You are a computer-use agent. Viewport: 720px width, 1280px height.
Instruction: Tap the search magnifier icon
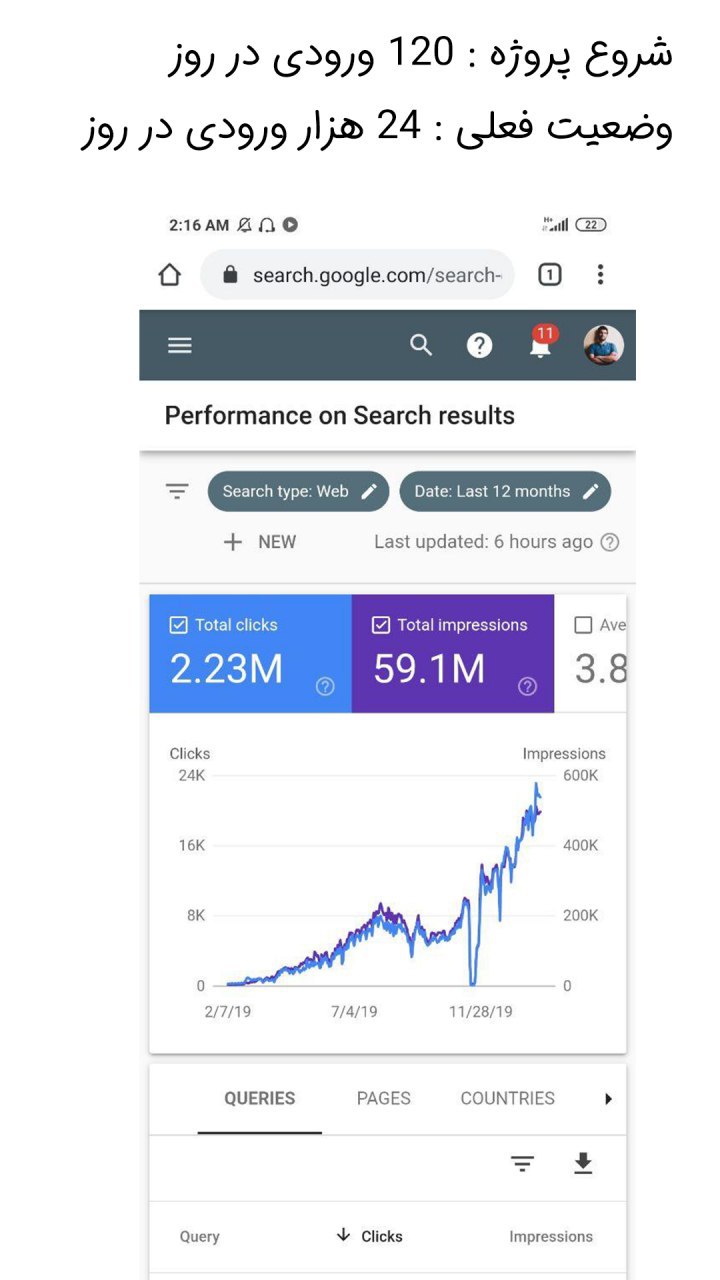coord(421,345)
